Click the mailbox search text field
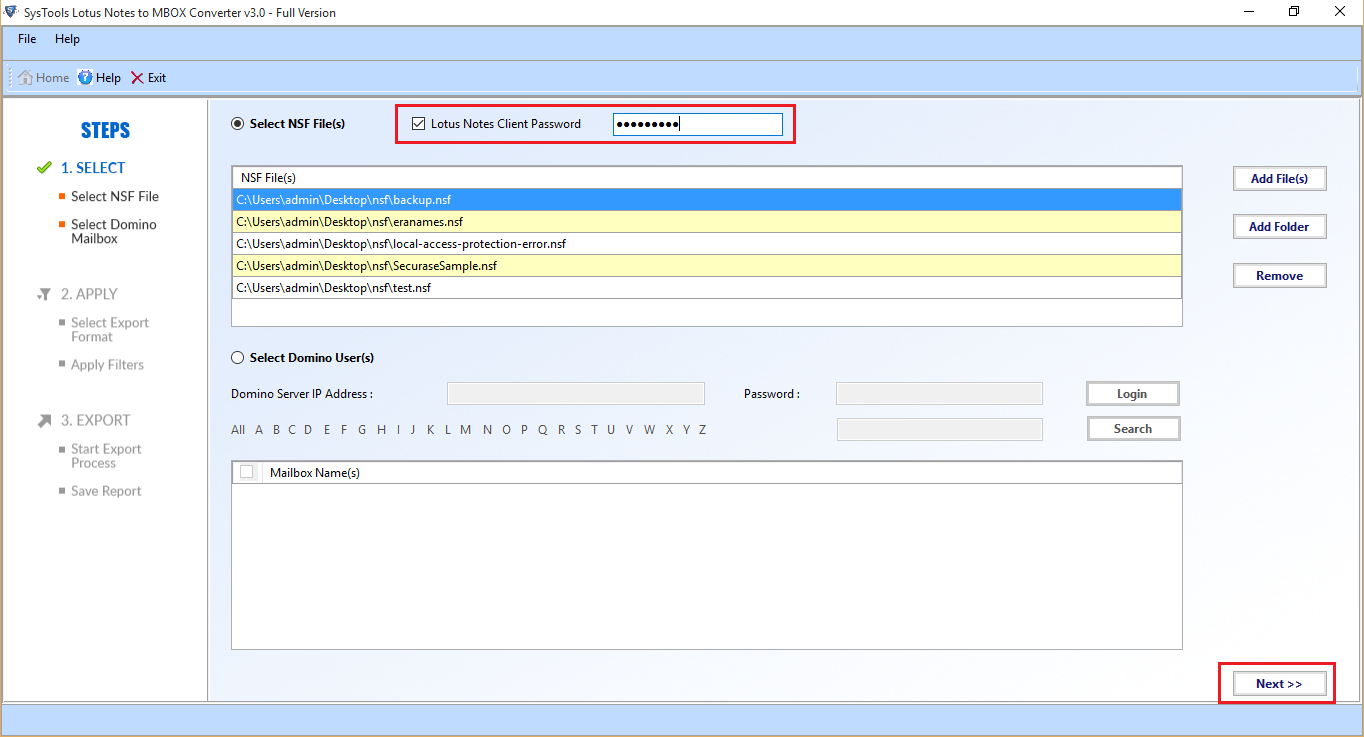 (x=939, y=429)
